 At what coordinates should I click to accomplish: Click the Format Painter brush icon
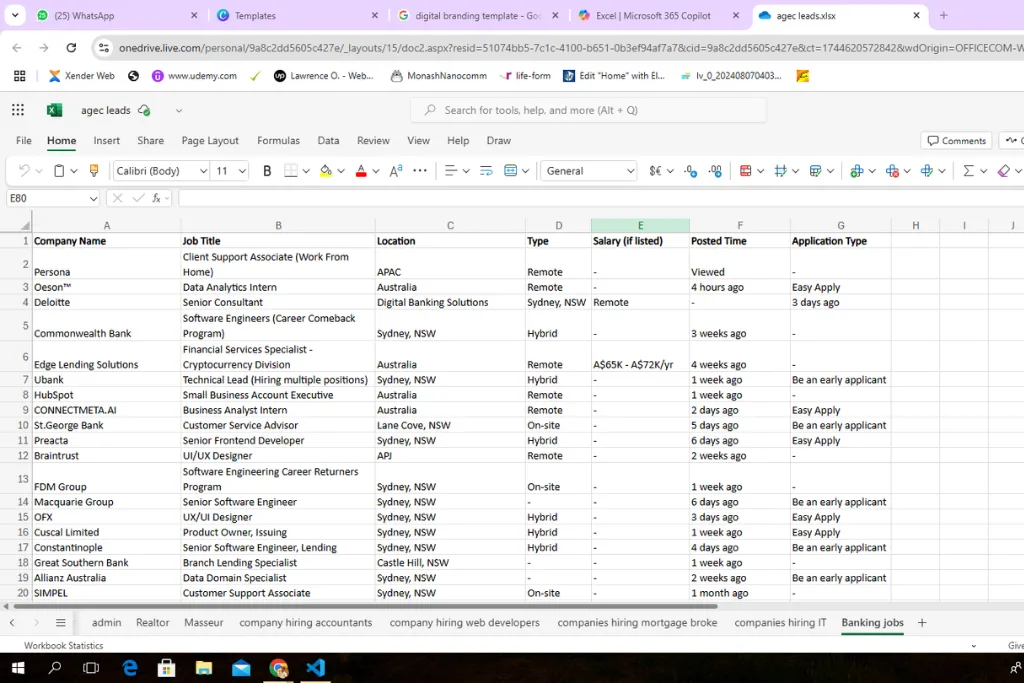[94, 171]
